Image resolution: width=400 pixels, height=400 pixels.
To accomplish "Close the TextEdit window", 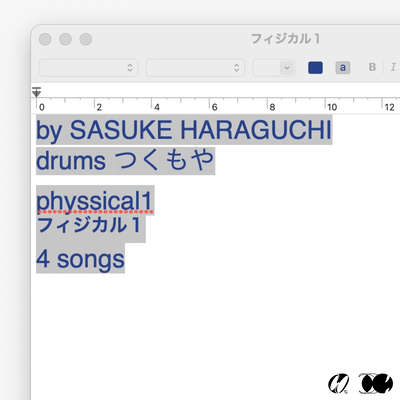I will 45,39.
